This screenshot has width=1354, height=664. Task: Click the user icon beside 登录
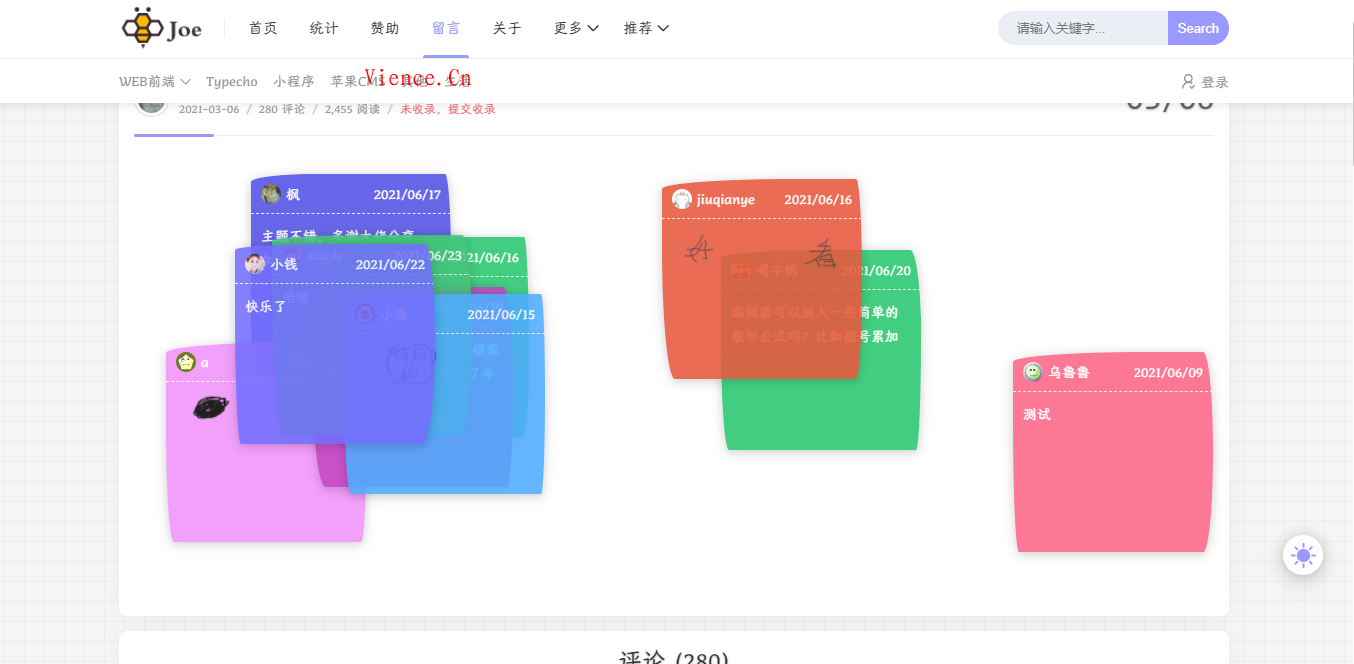coord(1188,82)
